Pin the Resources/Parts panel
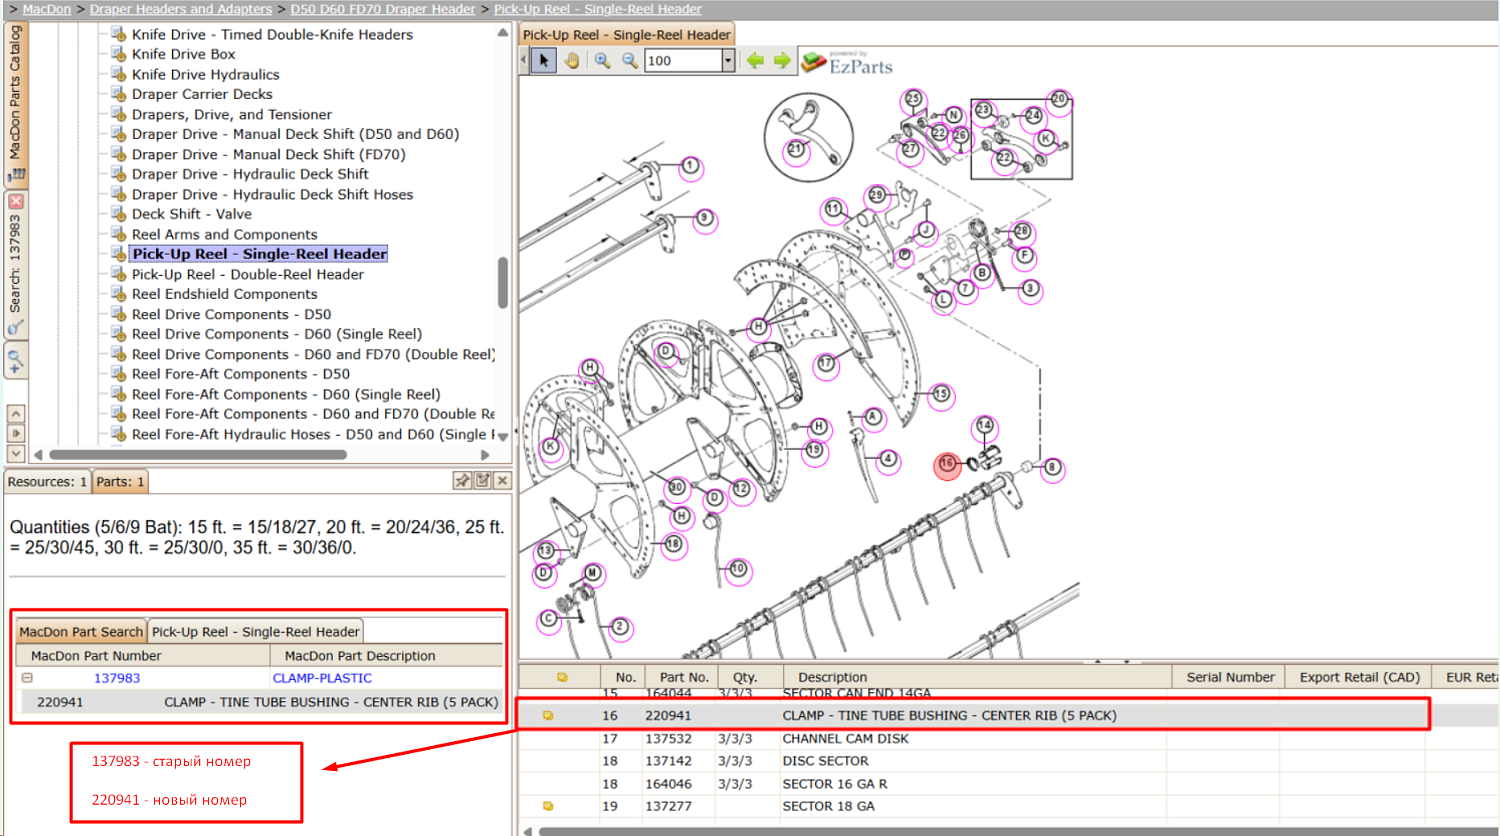Image resolution: width=1500 pixels, height=836 pixels. pyautogui.click(x=462, y=481)
